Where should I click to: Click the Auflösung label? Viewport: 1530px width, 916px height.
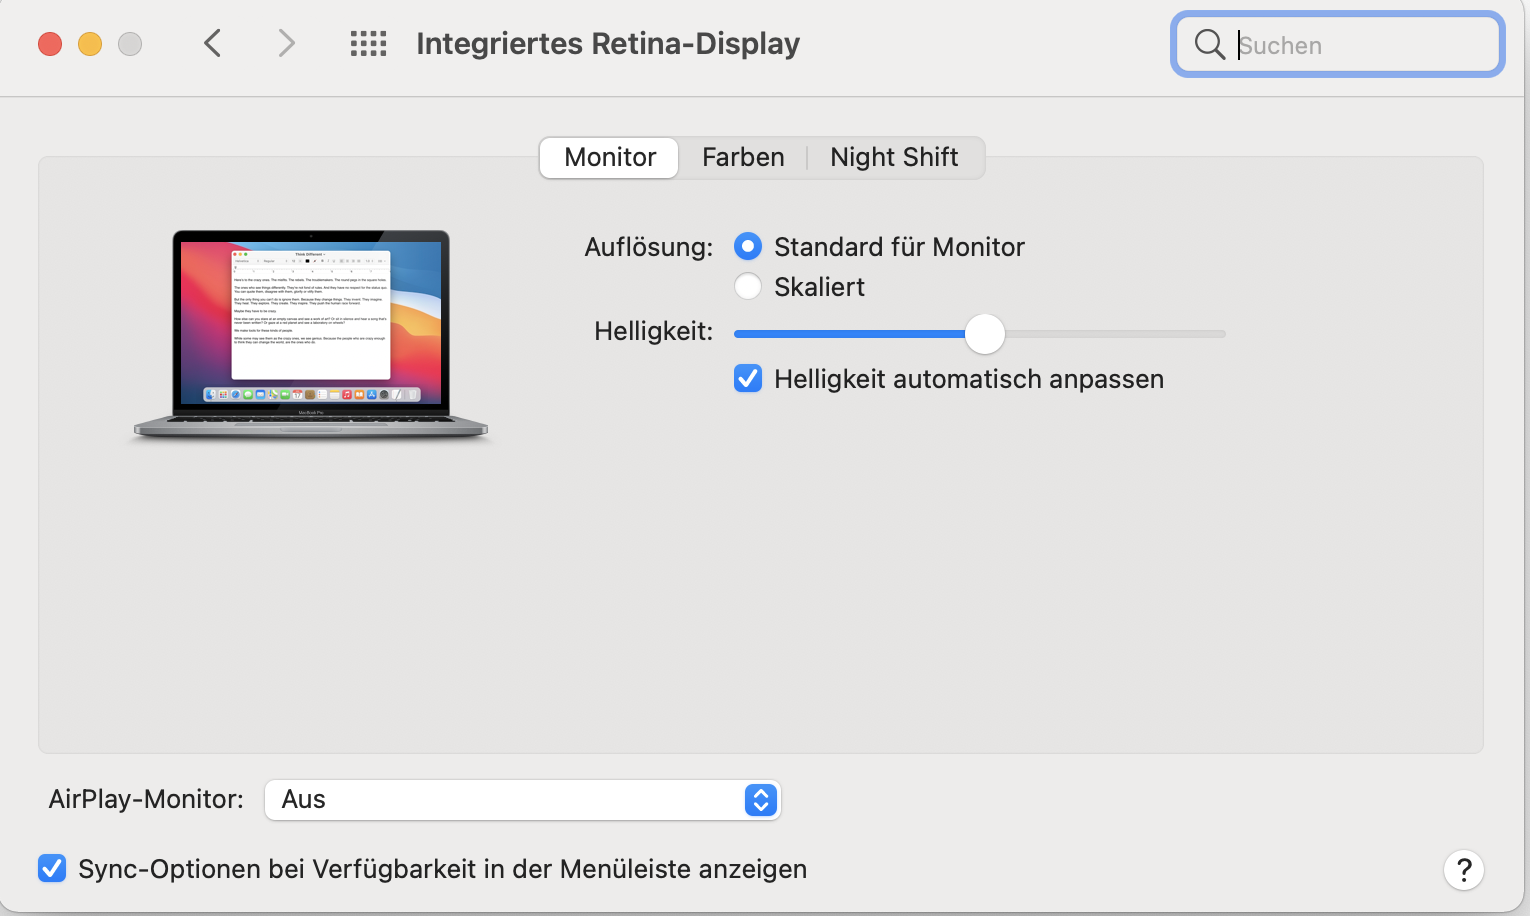649,247
